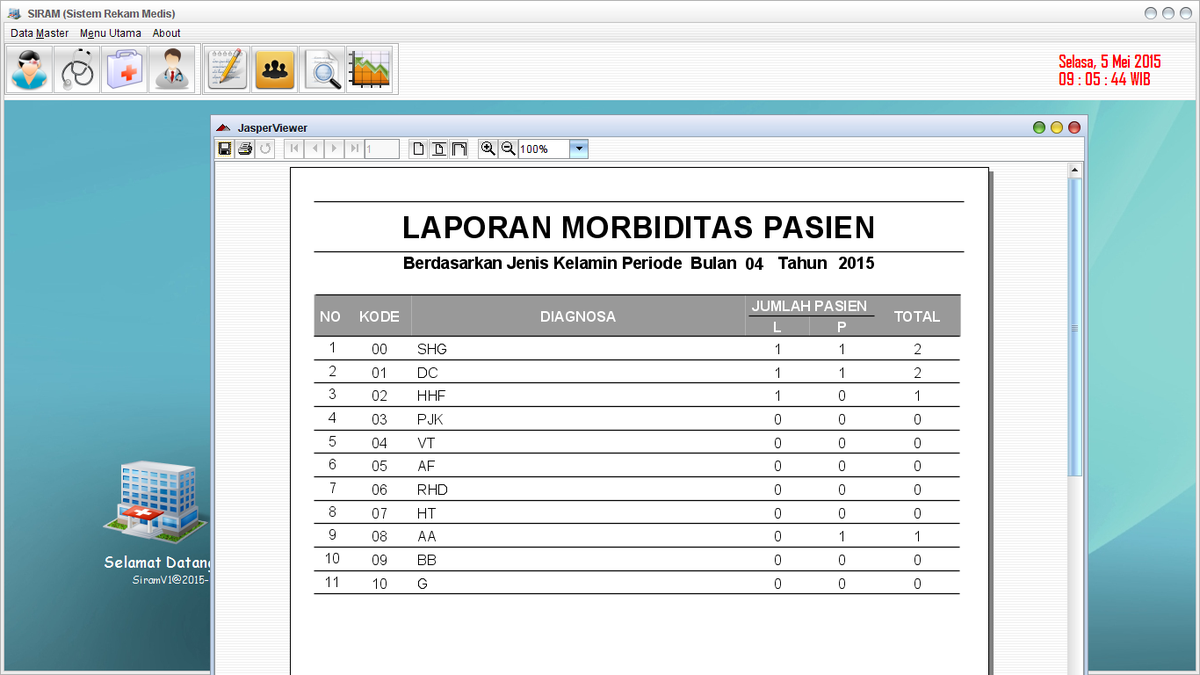Viewport: 1200px width, 675px height.
Task: Click kode 08 in the AA row
Action: pos(379,537)
